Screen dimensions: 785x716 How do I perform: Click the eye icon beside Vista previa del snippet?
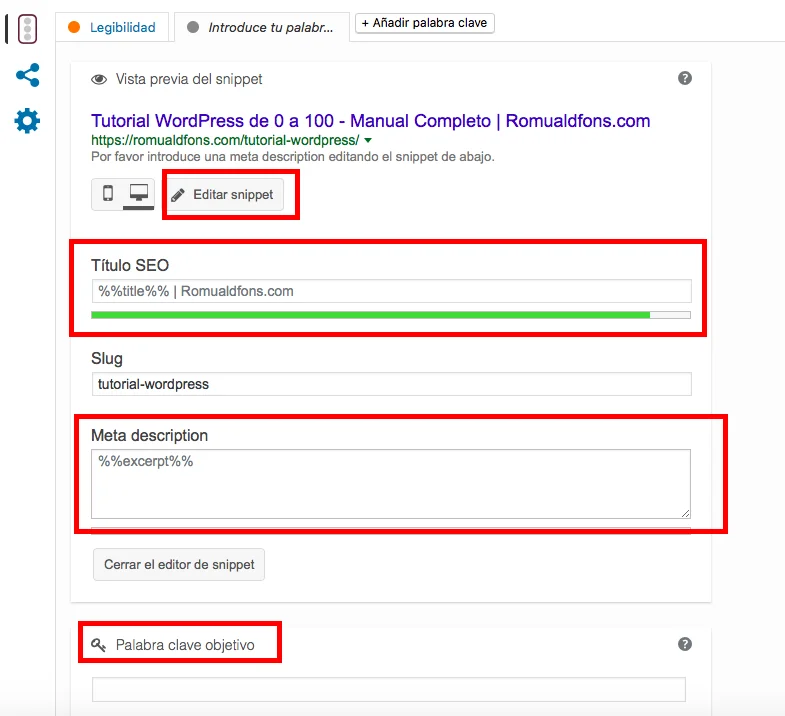99,79
